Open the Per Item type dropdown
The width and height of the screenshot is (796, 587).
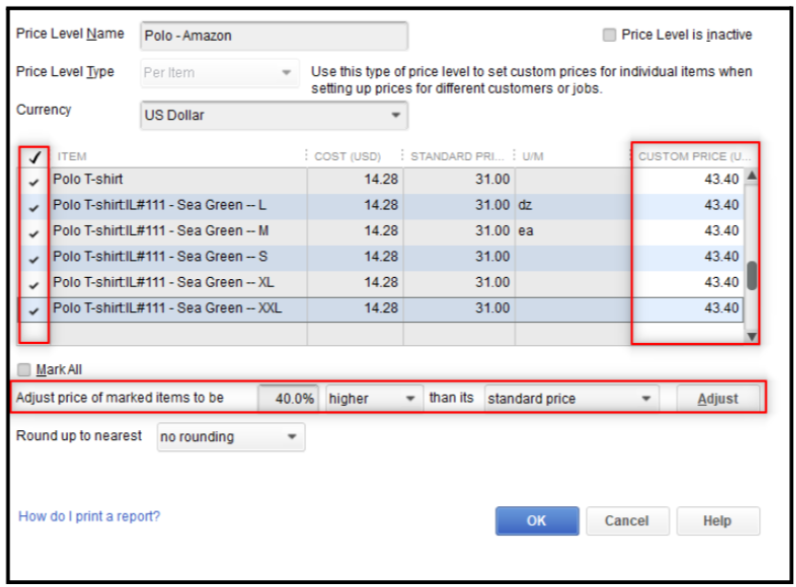coord(220,73)
